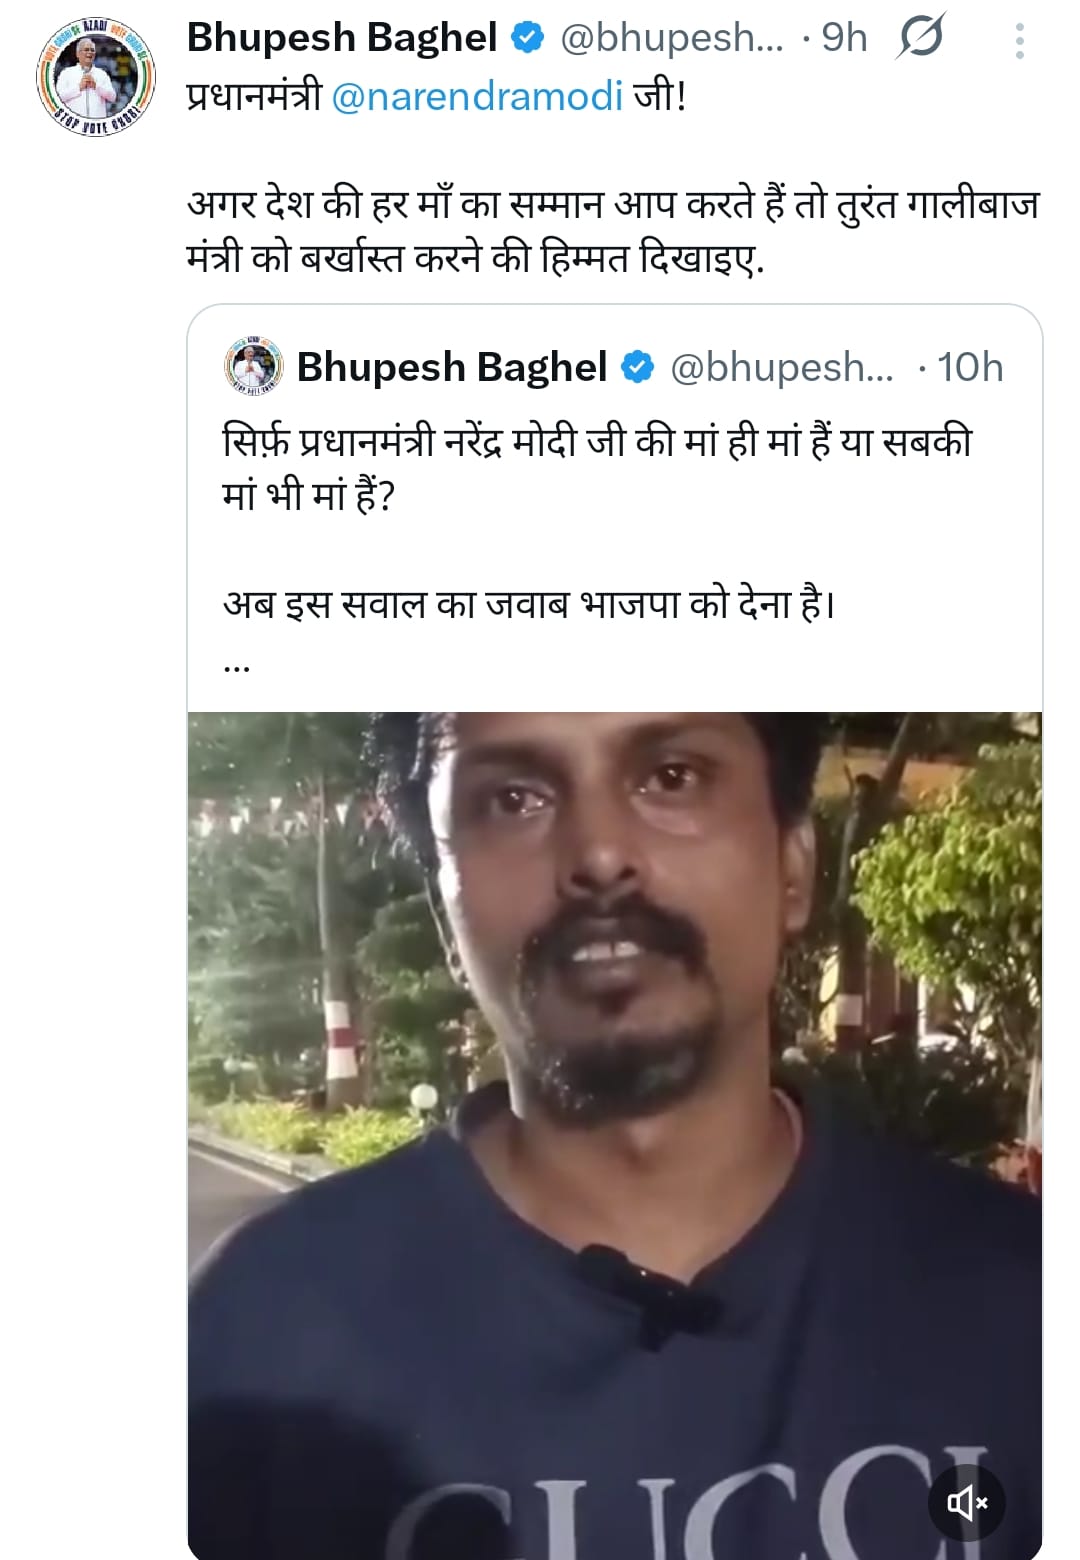The image size is (1080, 1560).
Task: Click the small avatar in the quoted tweet
Action: click(253, 368)
